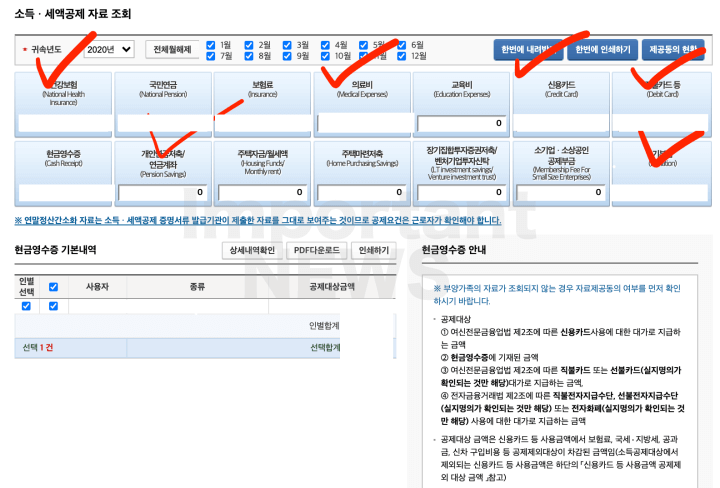Click the 인별합계 row label
Screen dimensions: 720x488
pyautogui.click(x=324, y=325)
